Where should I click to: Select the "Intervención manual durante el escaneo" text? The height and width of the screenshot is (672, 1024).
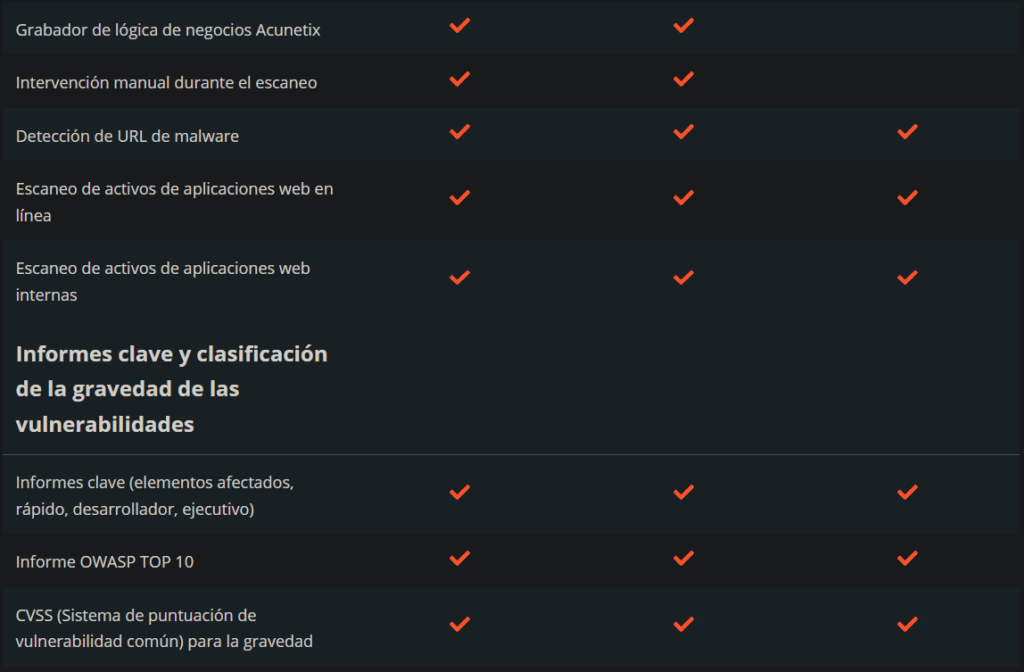tap(166, 83)
